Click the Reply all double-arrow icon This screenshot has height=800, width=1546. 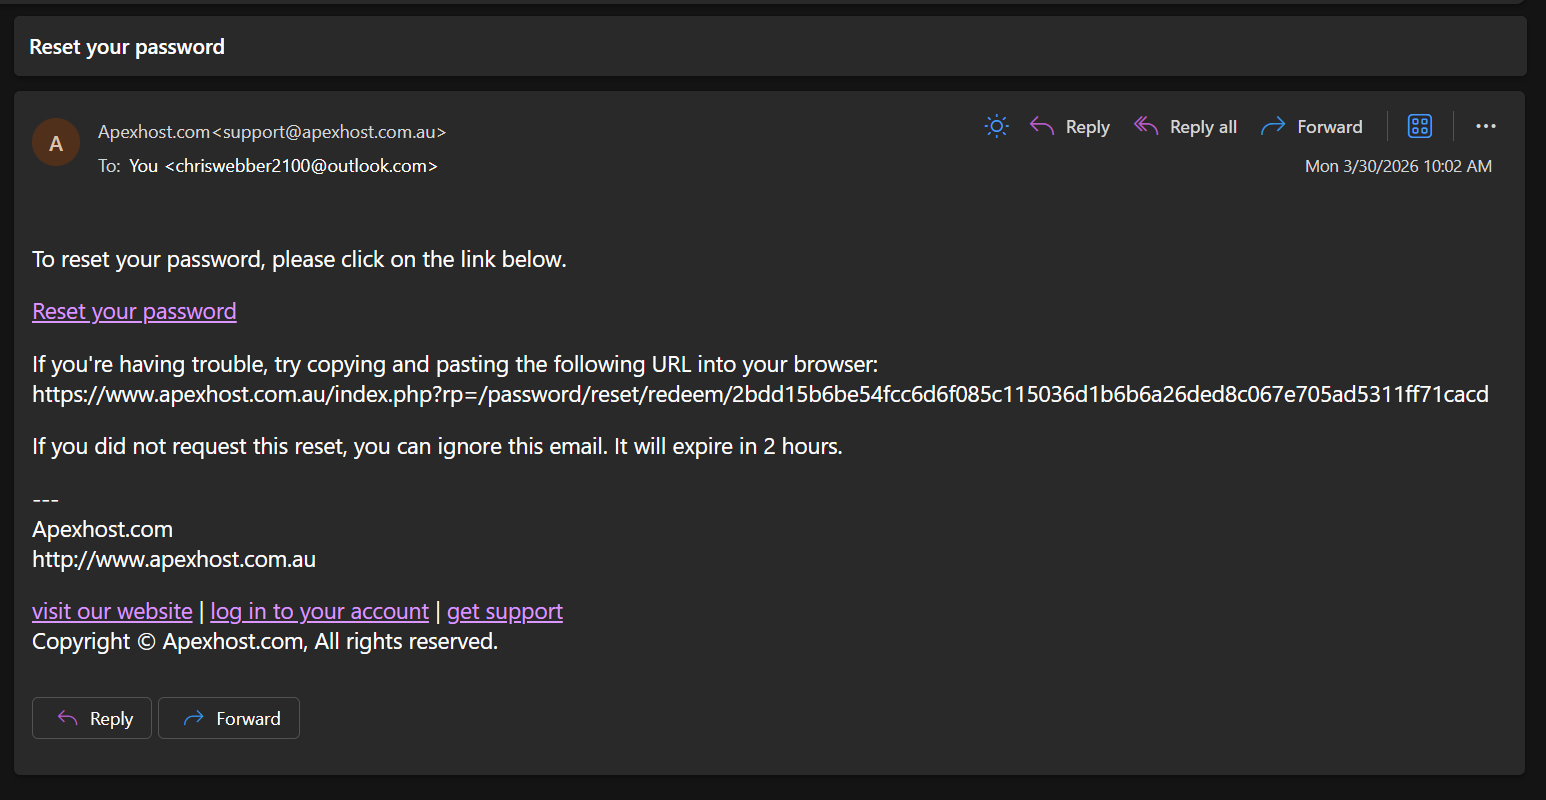coord(1146,126)
